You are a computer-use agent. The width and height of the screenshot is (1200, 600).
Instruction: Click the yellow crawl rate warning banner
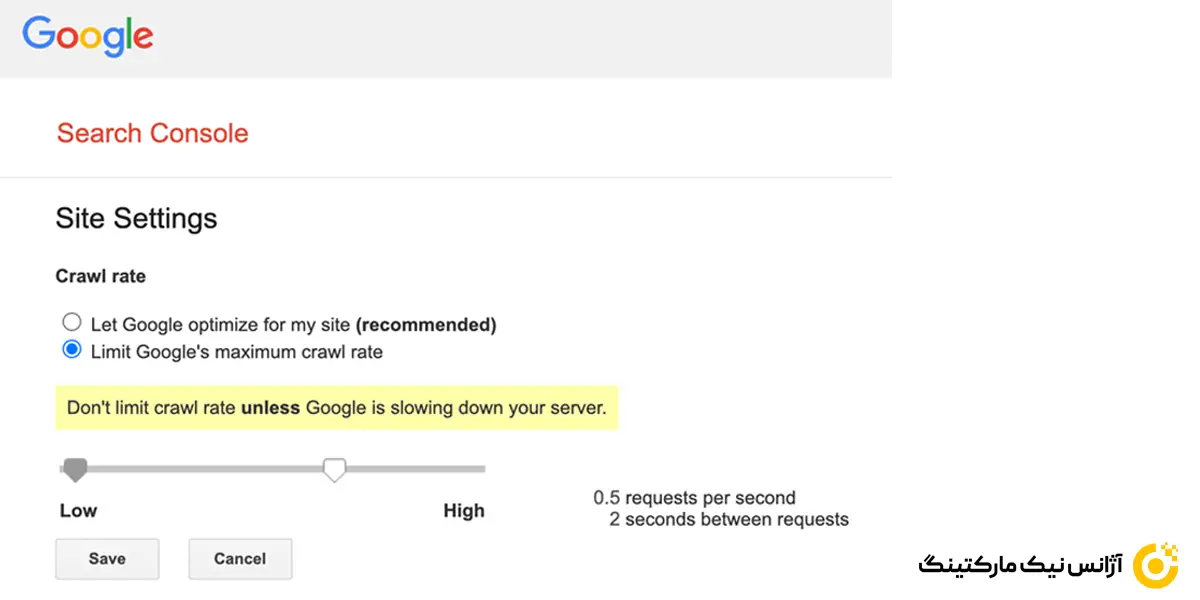pyautogui.click(x=336, y=408)
